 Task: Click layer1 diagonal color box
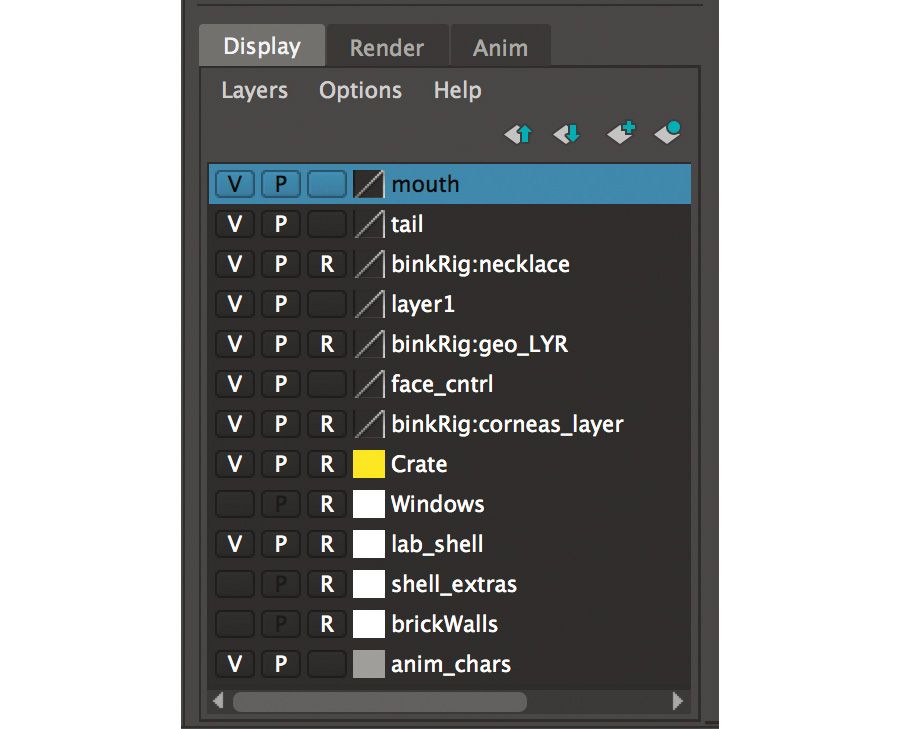tap(368, 304)
